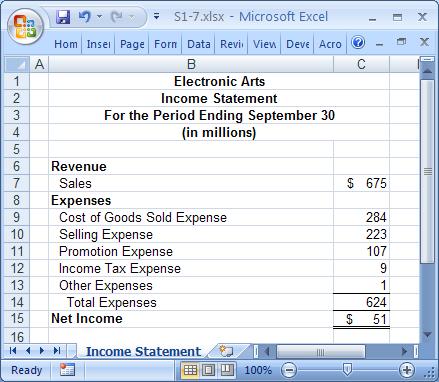Select the Sales value $ 675 cell

tap(361, 183)
